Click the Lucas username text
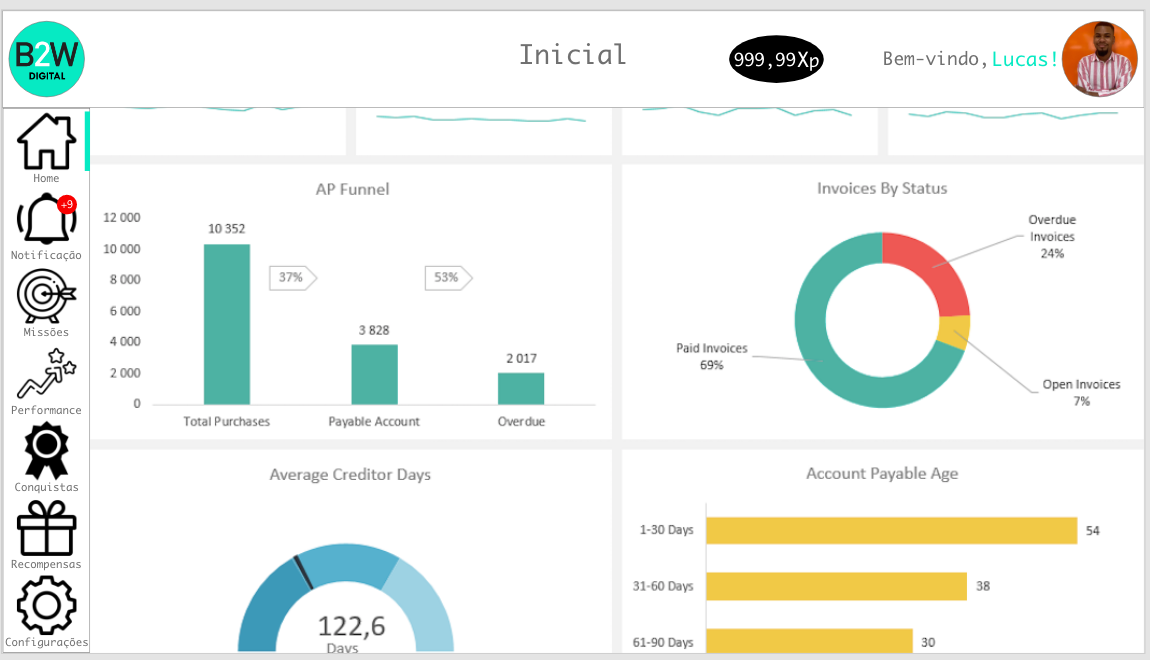 coord(1024,59)
